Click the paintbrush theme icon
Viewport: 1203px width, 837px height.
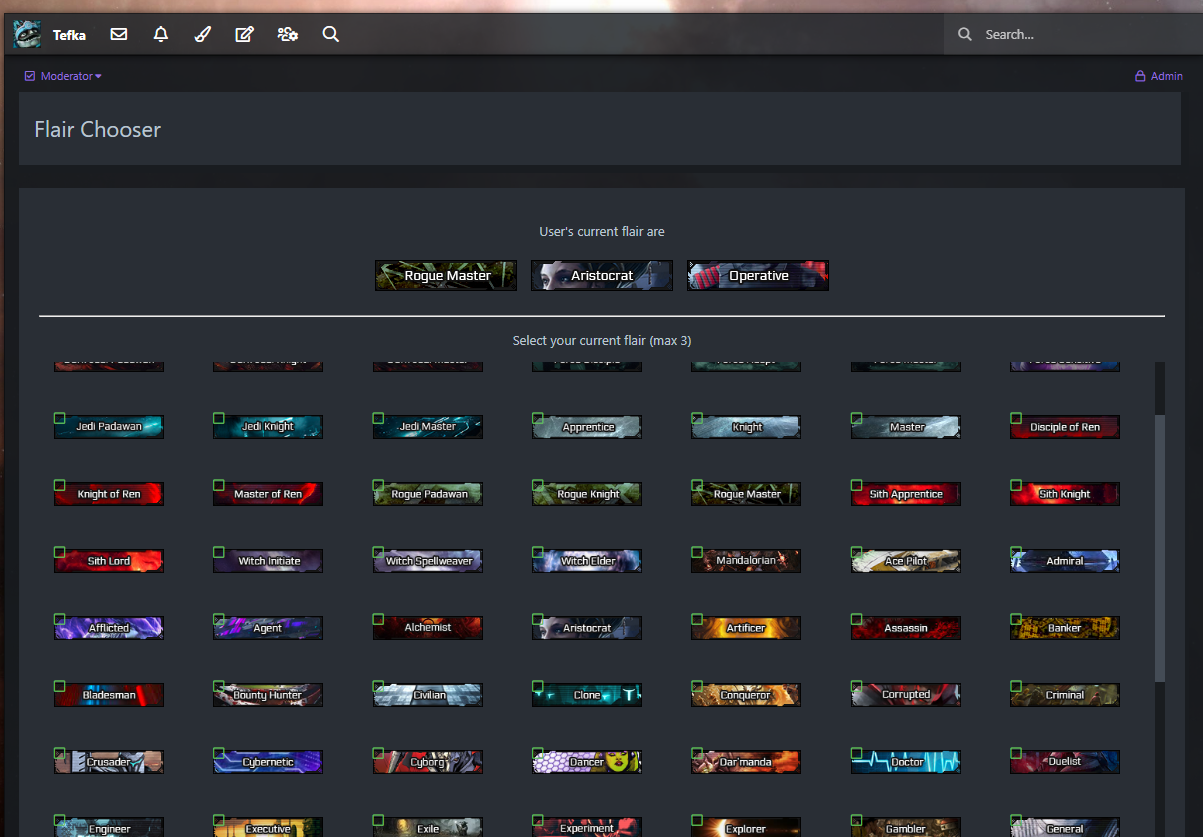click(203, 34)
